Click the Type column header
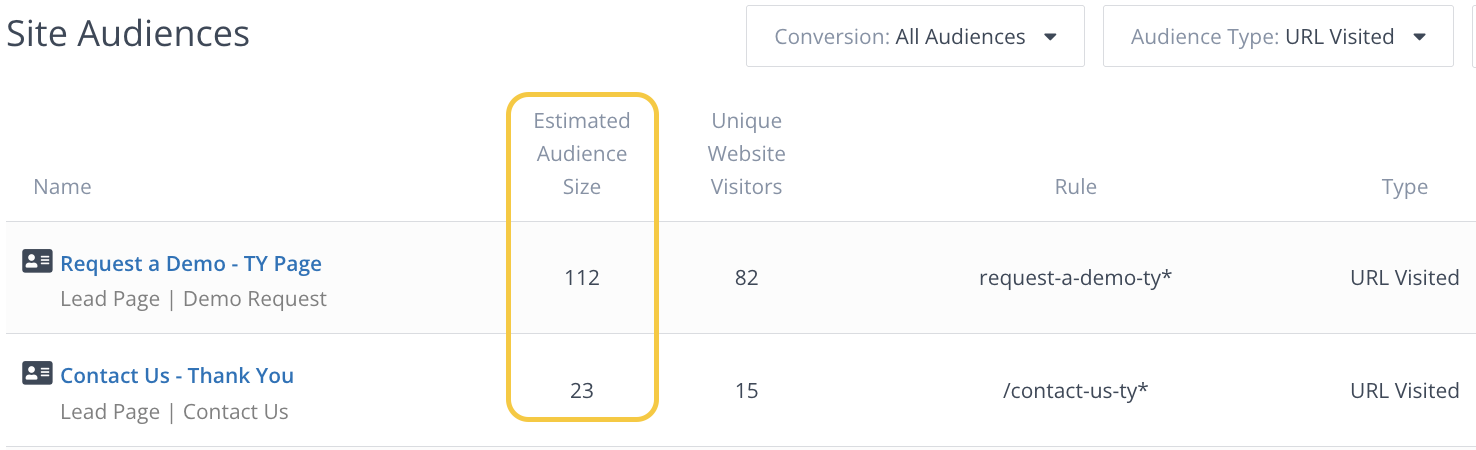Image resolution: width=1476 pixels, height=450 pixels. 1404,187
